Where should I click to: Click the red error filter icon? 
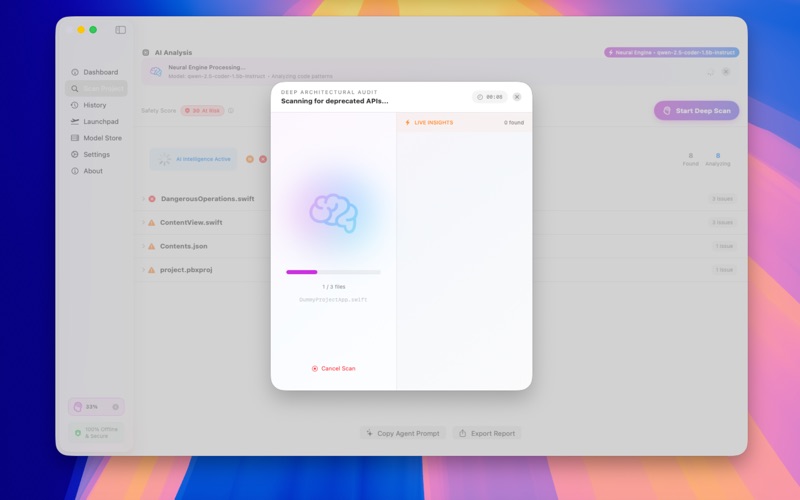click(x=263, y=159)
